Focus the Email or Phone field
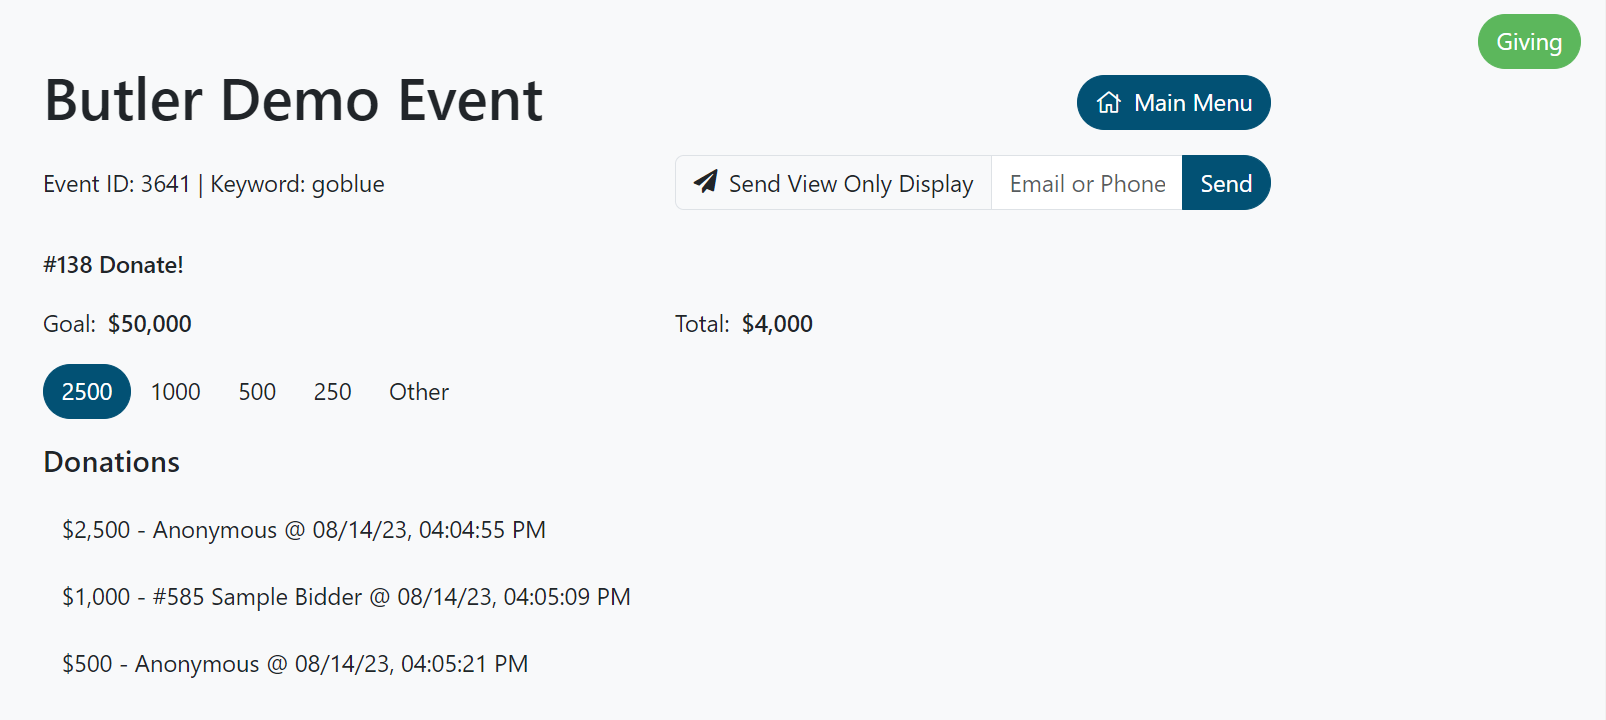This screenshot has height=720, width=1606. coord(1087,184)
